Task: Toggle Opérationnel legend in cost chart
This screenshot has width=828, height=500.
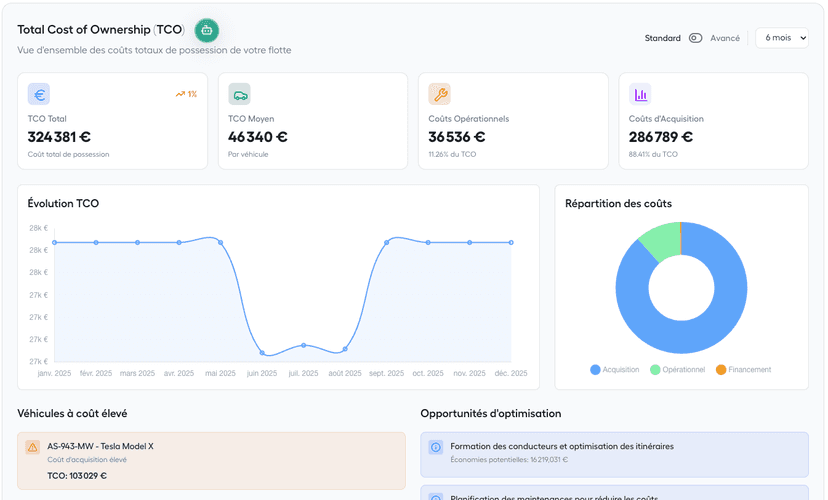Action: tap(678, 370)
